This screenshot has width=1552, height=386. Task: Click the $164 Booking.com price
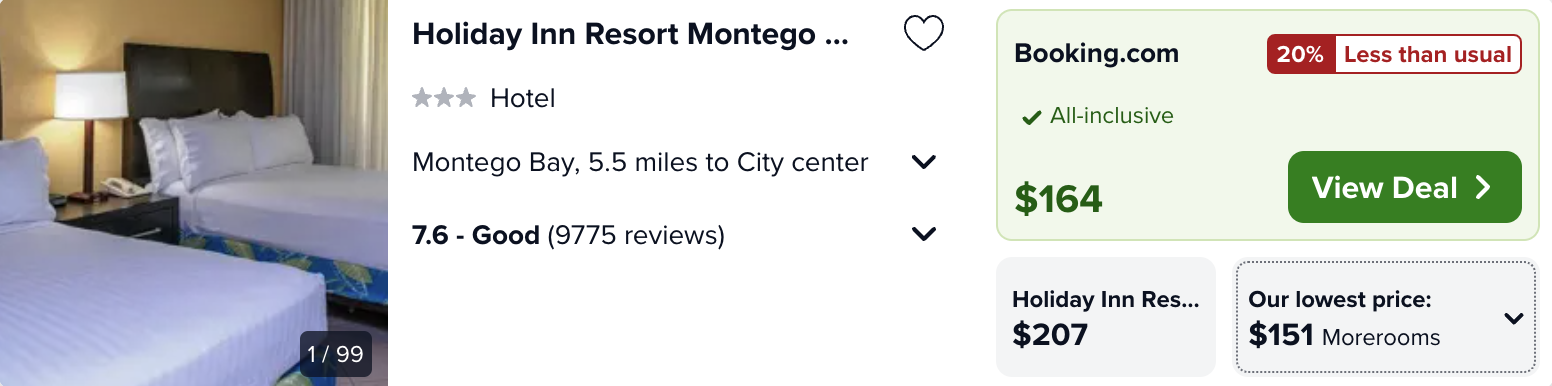point(1058,198)
